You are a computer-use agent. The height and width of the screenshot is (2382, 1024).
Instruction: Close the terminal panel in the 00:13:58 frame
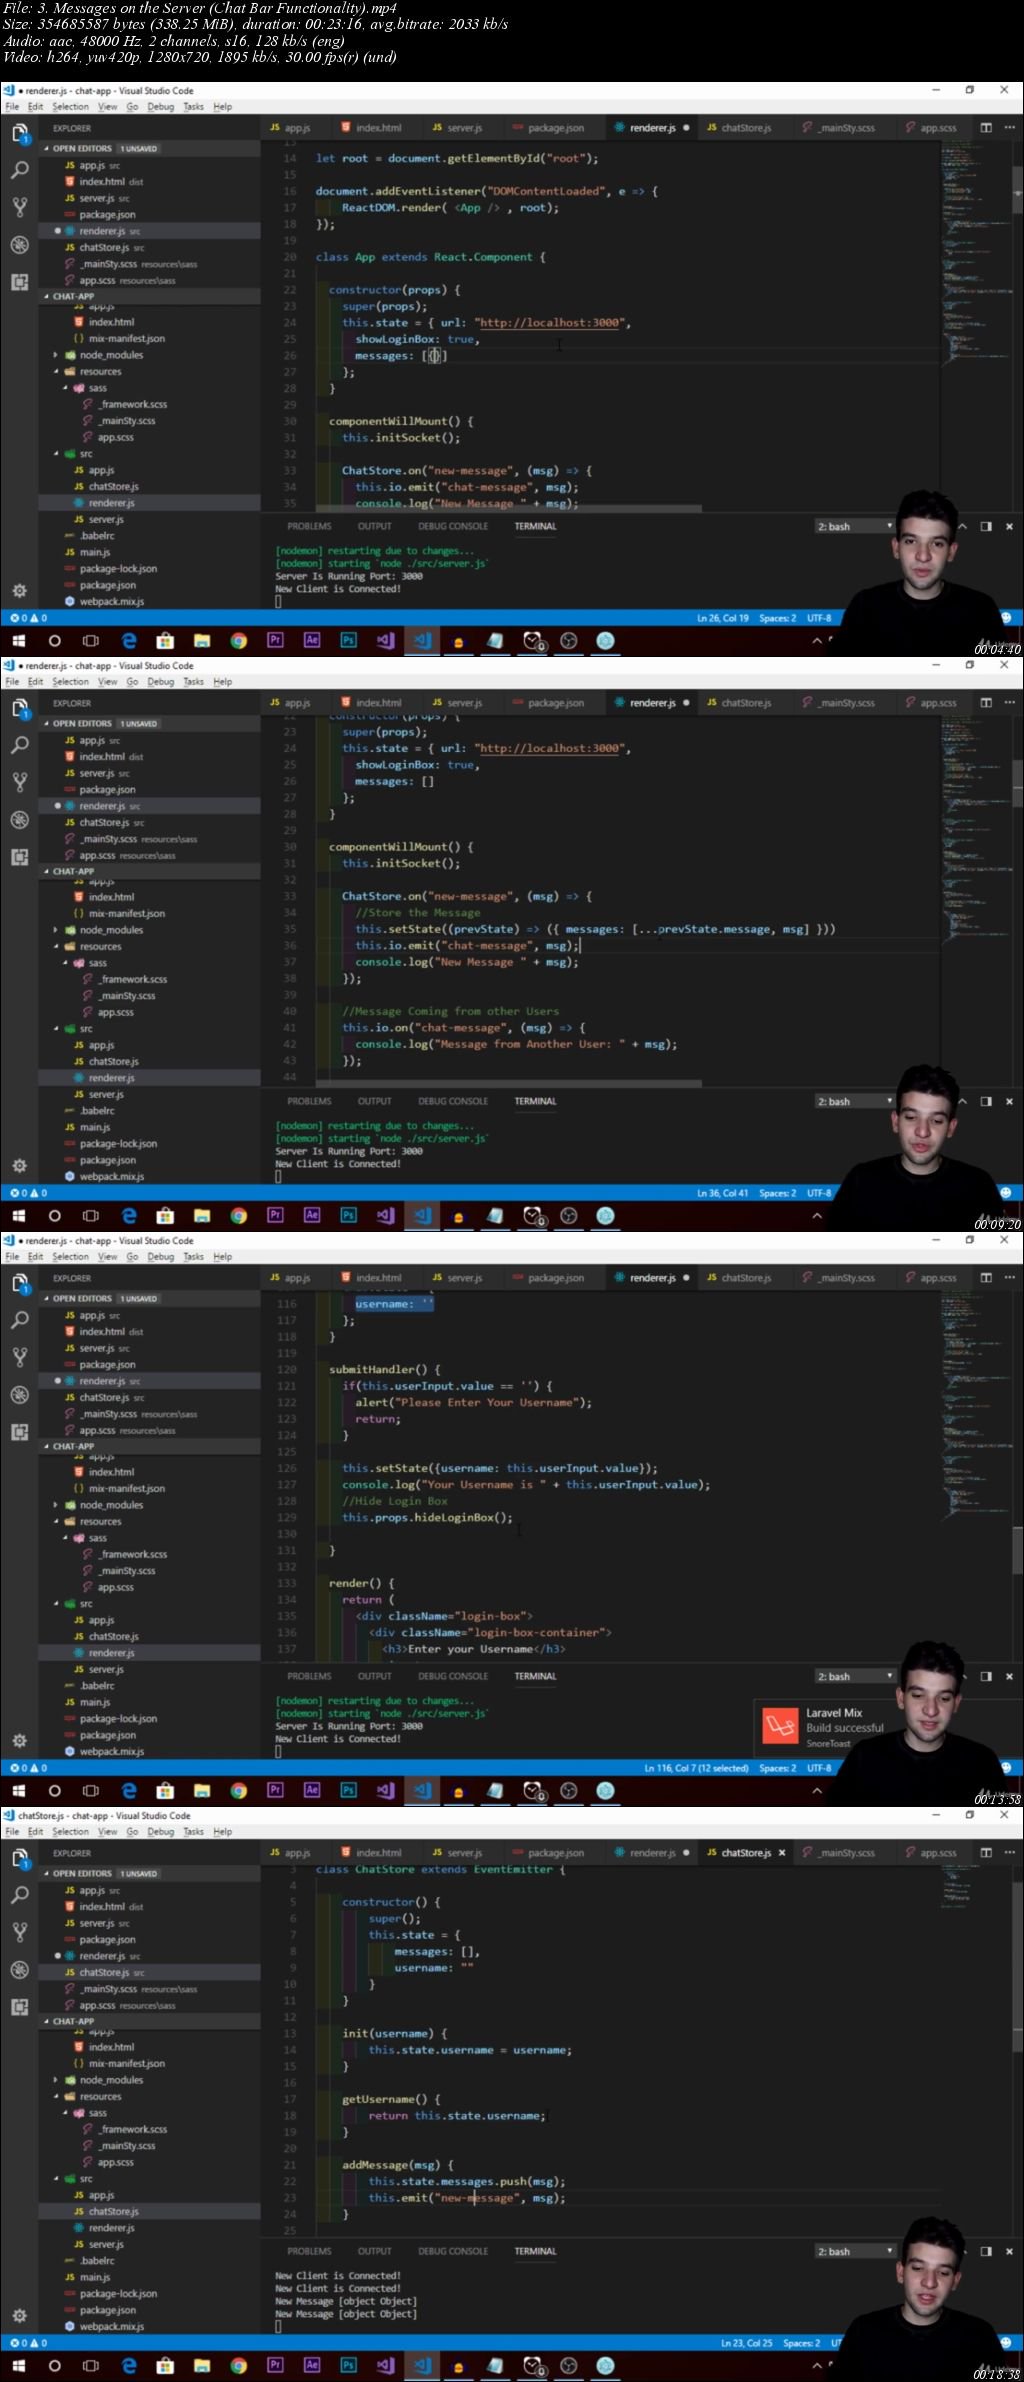(1009, 1676)
